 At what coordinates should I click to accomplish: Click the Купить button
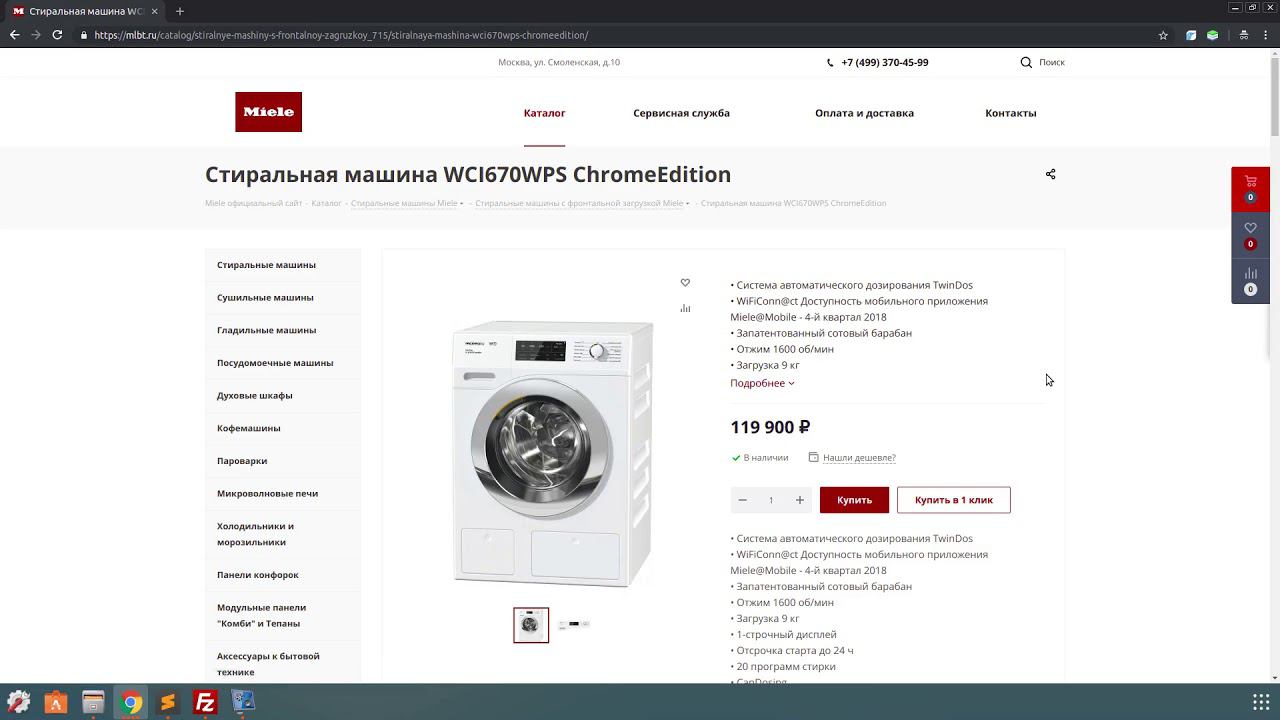(854, 500)
